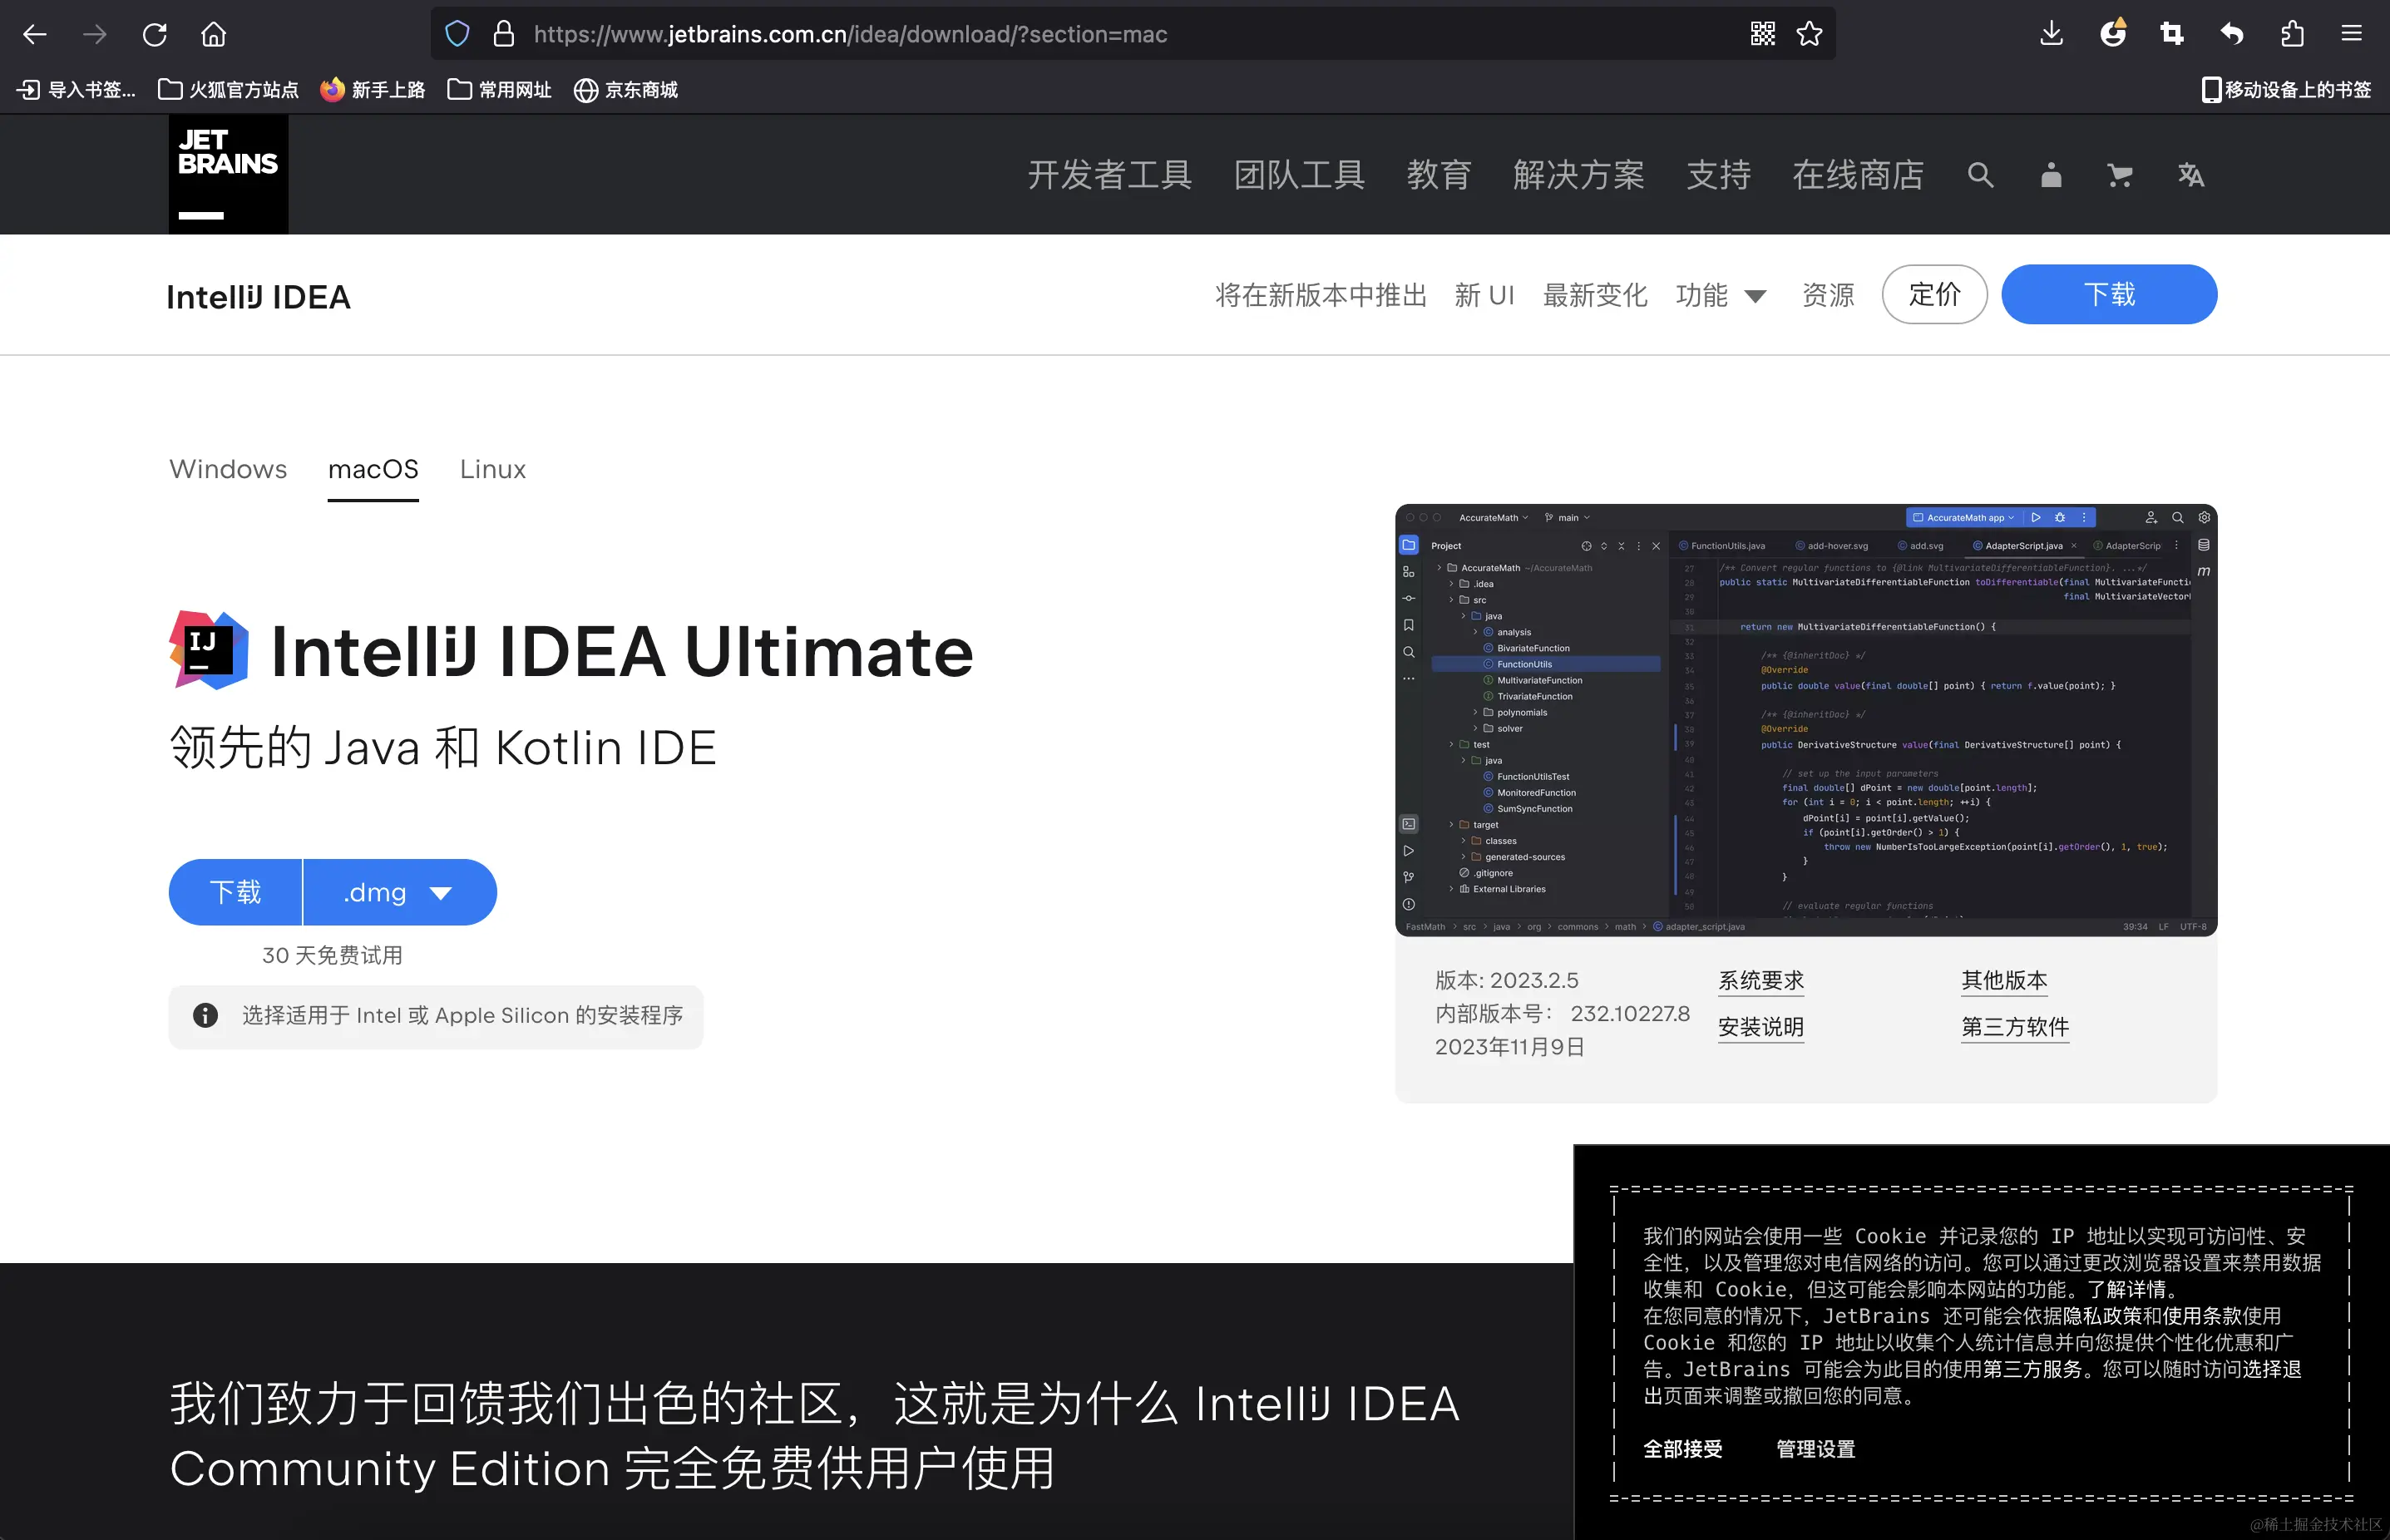Screen dimensions: 2390x1540
Task: Open the JetBrains account person icon
Action: (x=2051, y=175)
